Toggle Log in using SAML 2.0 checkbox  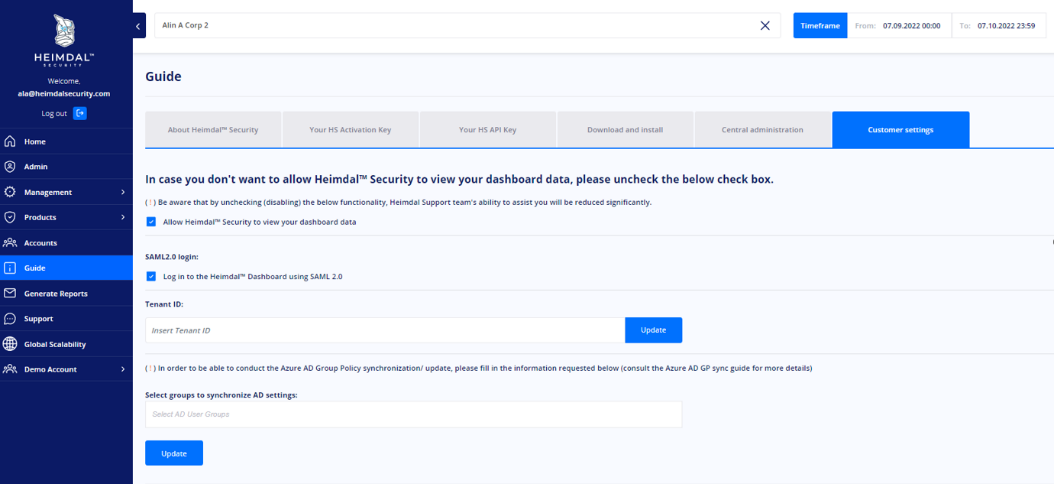click(151, 276)
